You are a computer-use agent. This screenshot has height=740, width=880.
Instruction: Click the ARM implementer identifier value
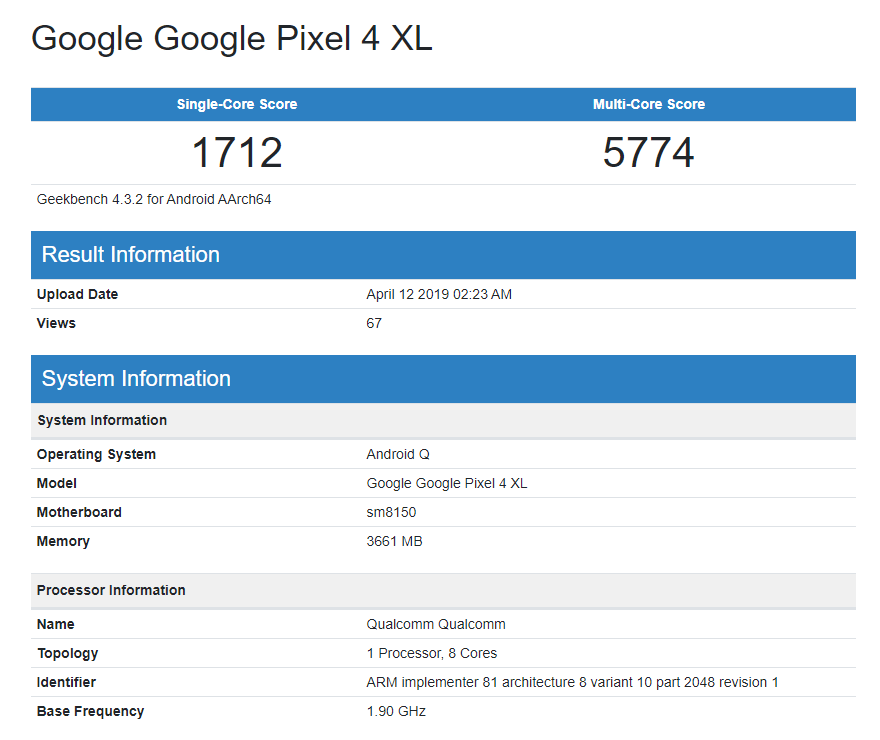click(x=572, y=682)
